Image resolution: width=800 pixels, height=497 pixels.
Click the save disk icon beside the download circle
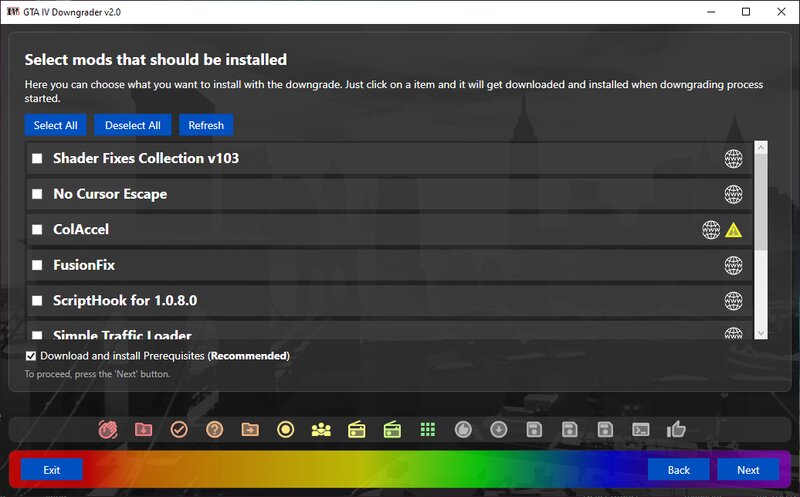[534, 430]
